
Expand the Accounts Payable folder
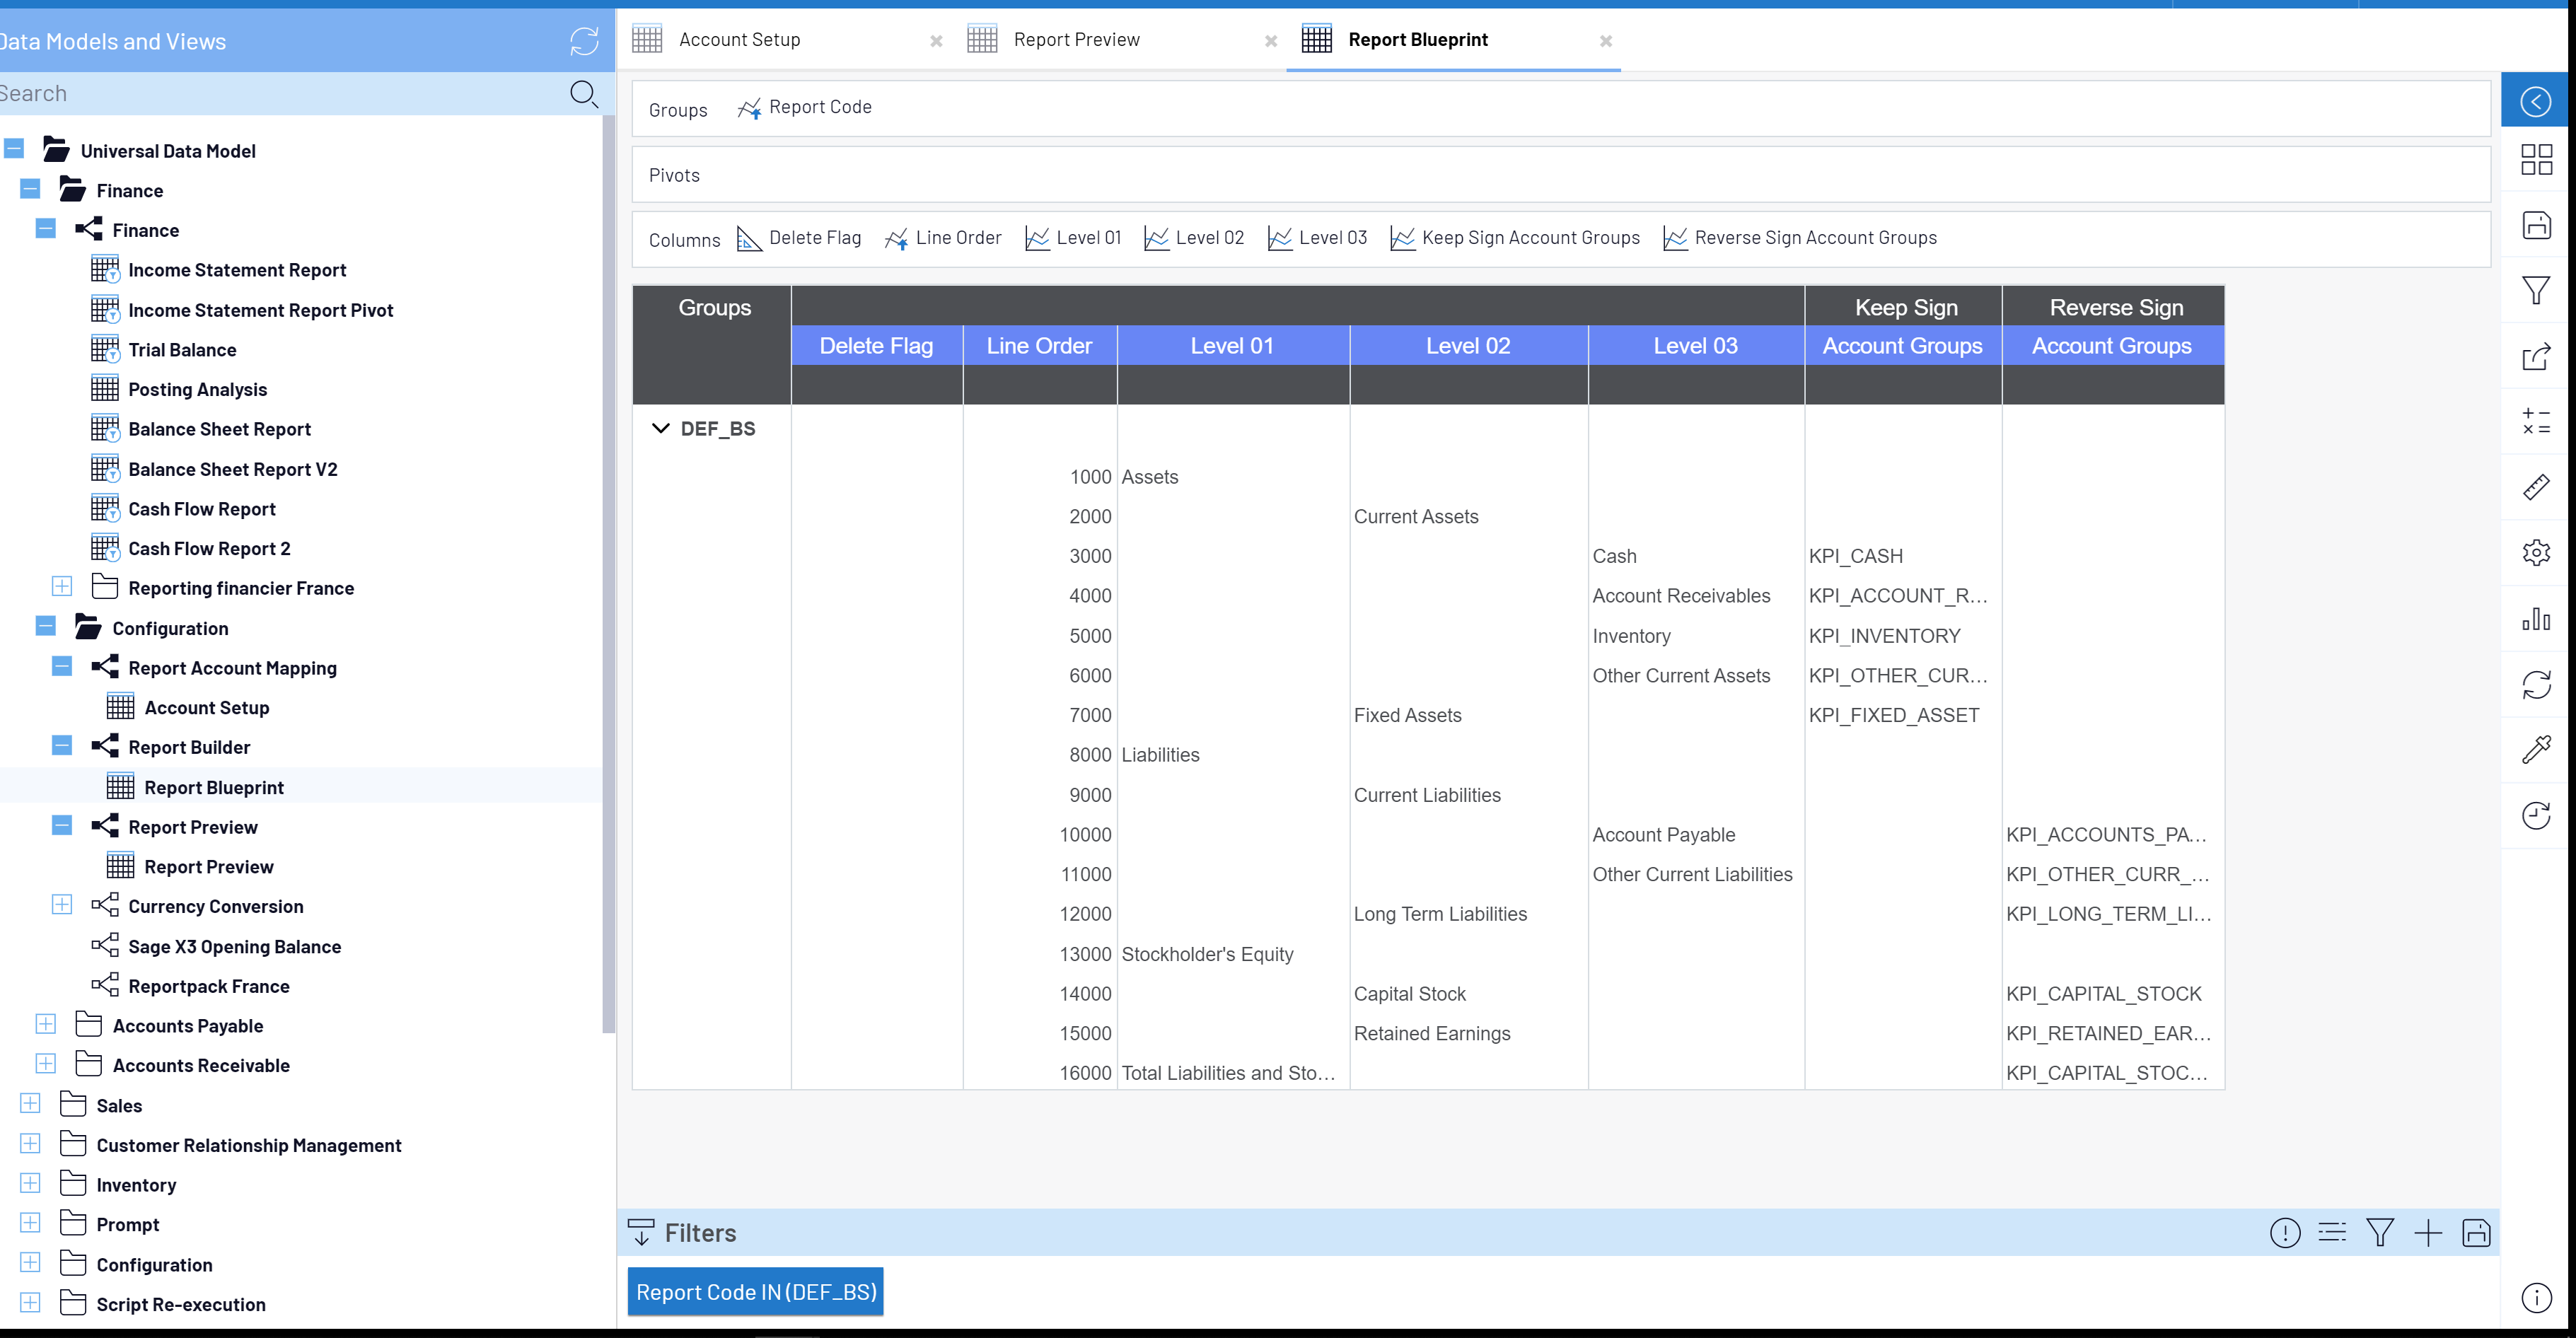tap(46, 1024)
